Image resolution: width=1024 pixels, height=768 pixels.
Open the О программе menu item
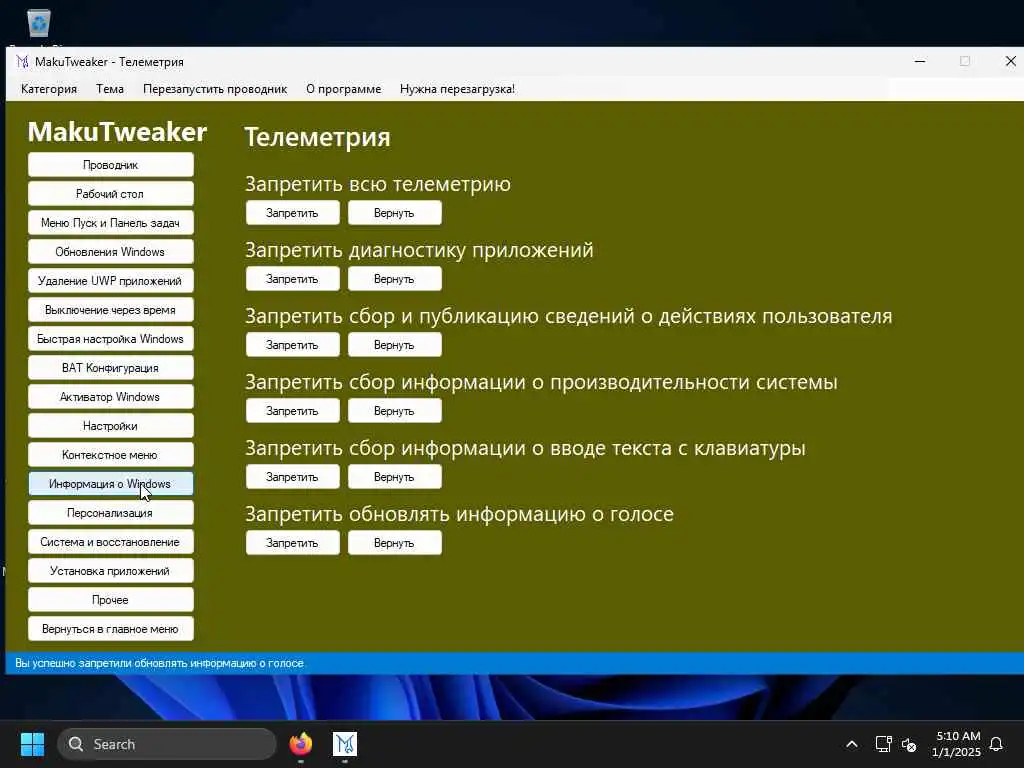coord(344,89)
